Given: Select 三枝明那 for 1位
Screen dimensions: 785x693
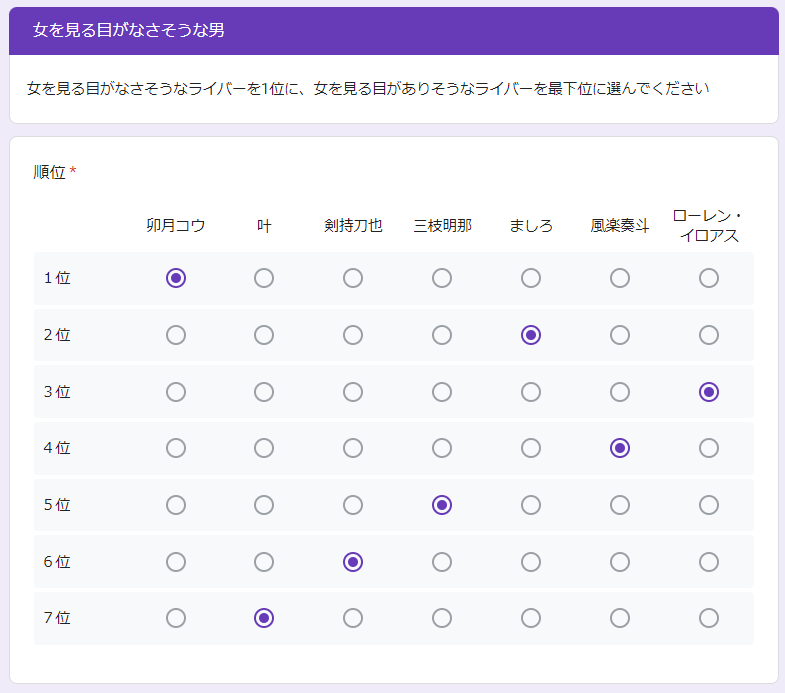Looking at the screenshot, I should click(x=442, y=278).
